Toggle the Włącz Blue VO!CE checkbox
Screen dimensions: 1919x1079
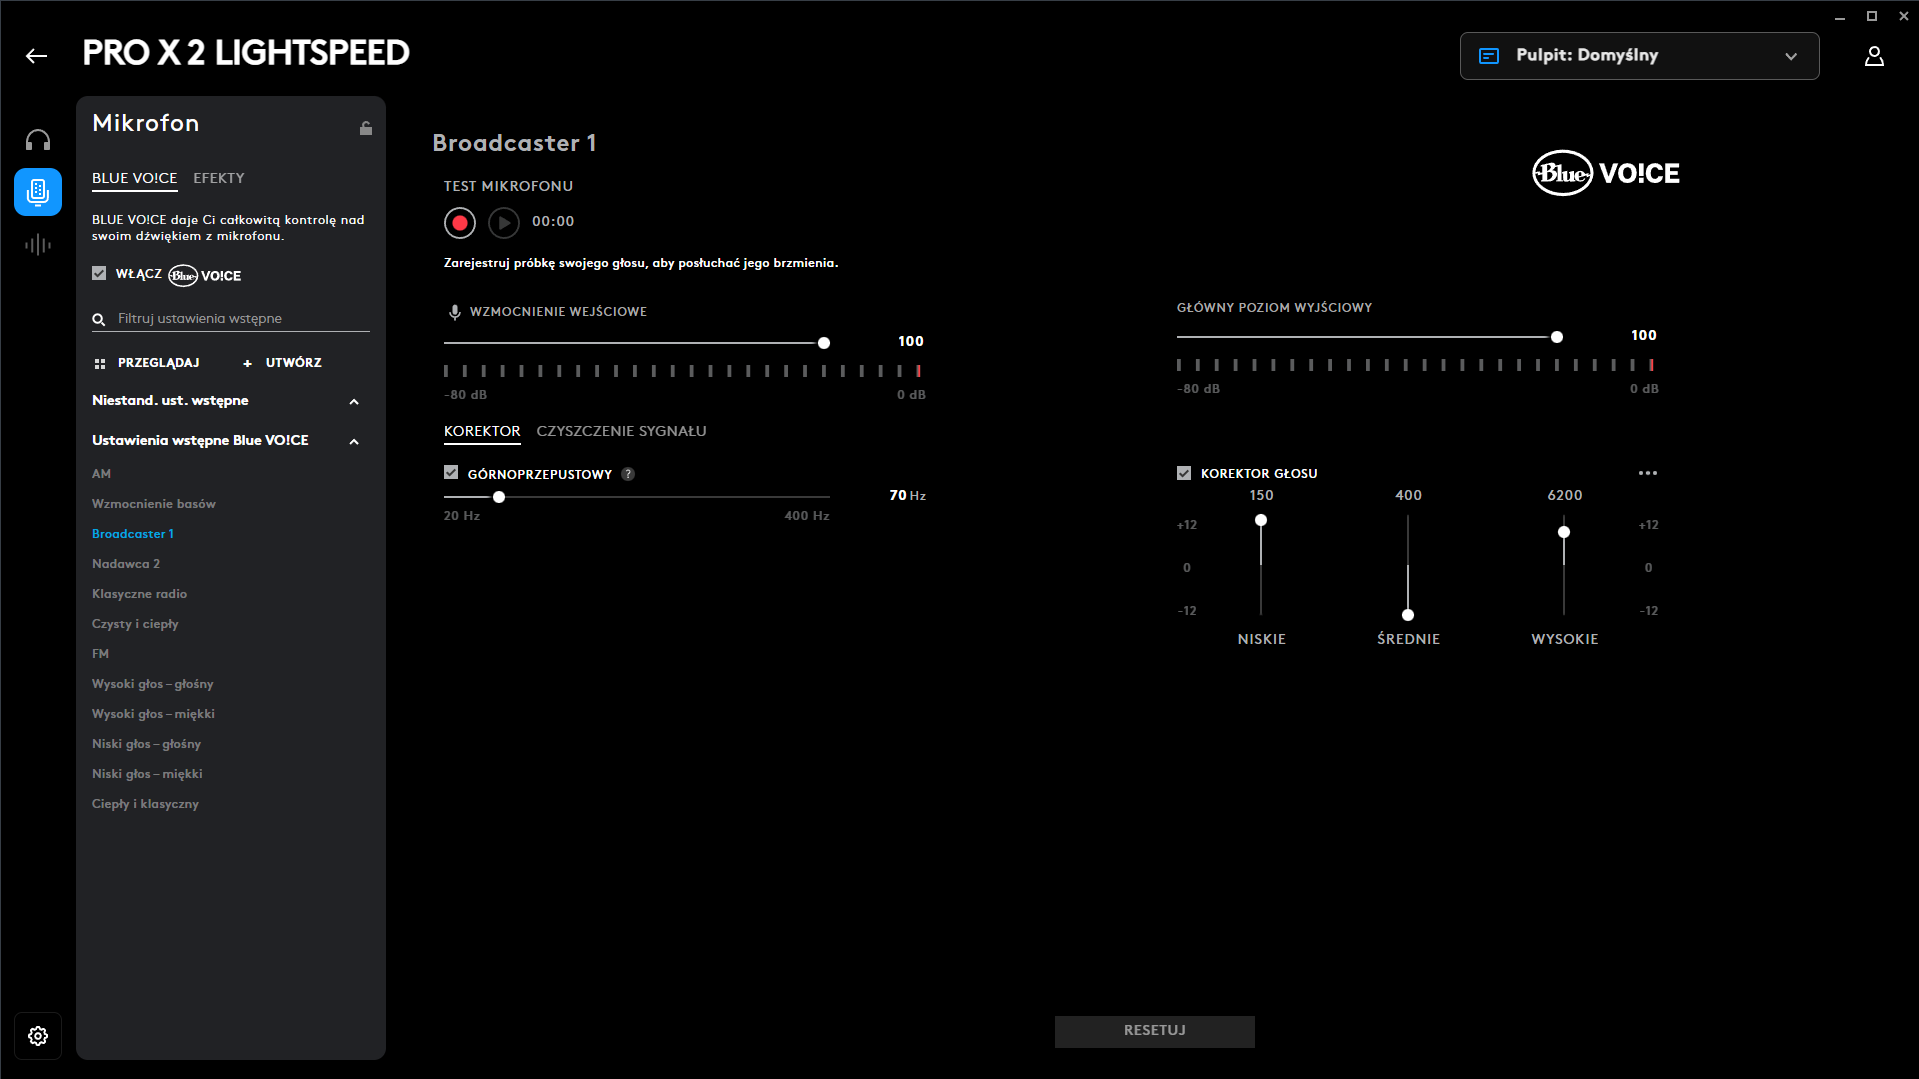(x=99, y=273)
